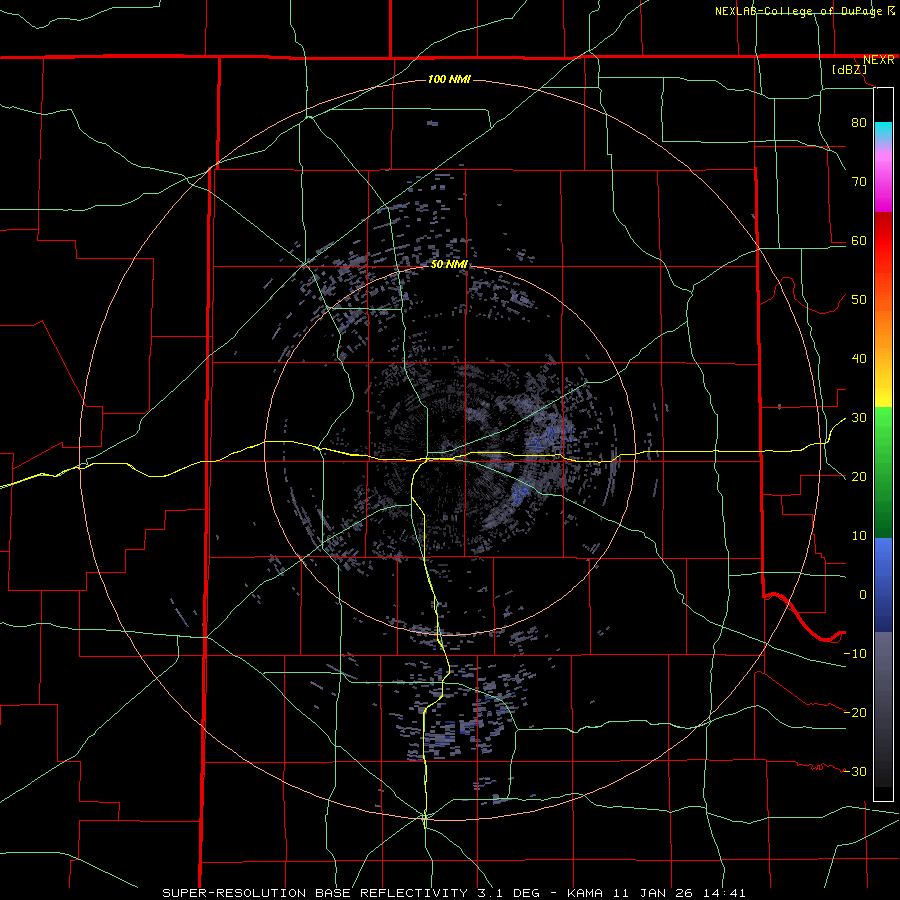Click the 11 JAN 26 date in caption
Viewport: 900px width, 900px height.
pos(653,893)
